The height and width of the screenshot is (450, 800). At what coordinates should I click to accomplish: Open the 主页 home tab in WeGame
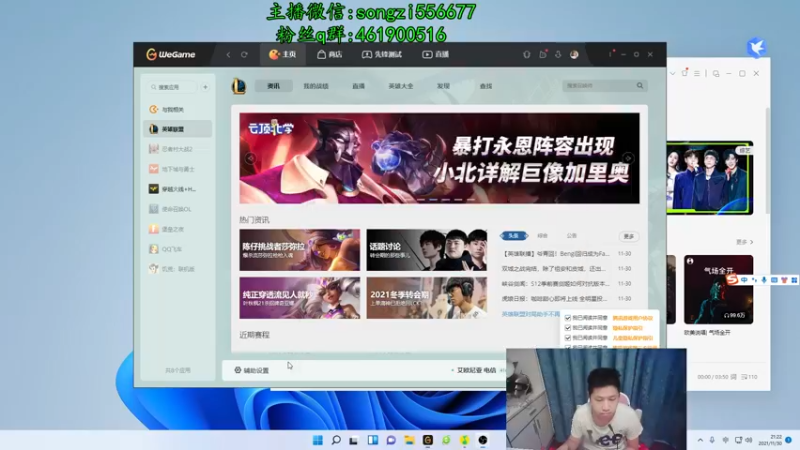283,54
